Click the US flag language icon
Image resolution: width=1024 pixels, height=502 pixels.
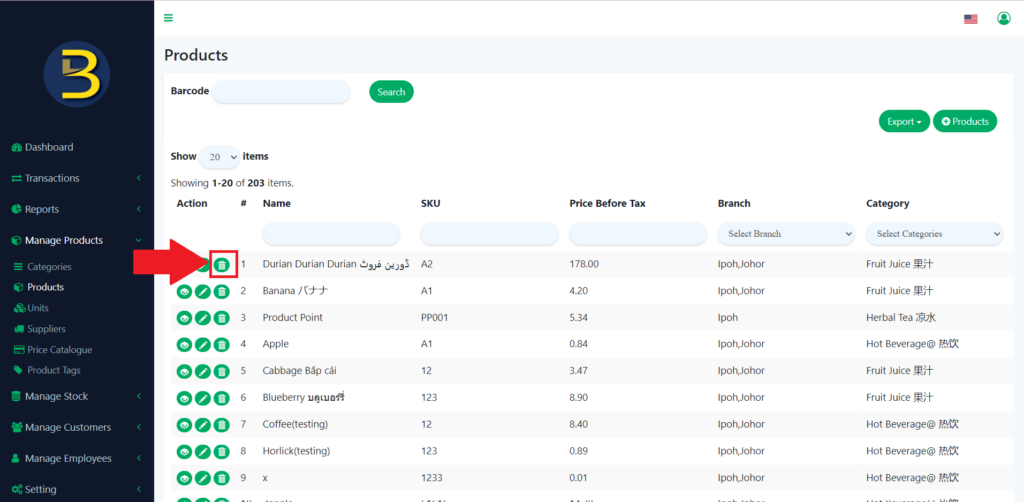[x=970, y=19]
